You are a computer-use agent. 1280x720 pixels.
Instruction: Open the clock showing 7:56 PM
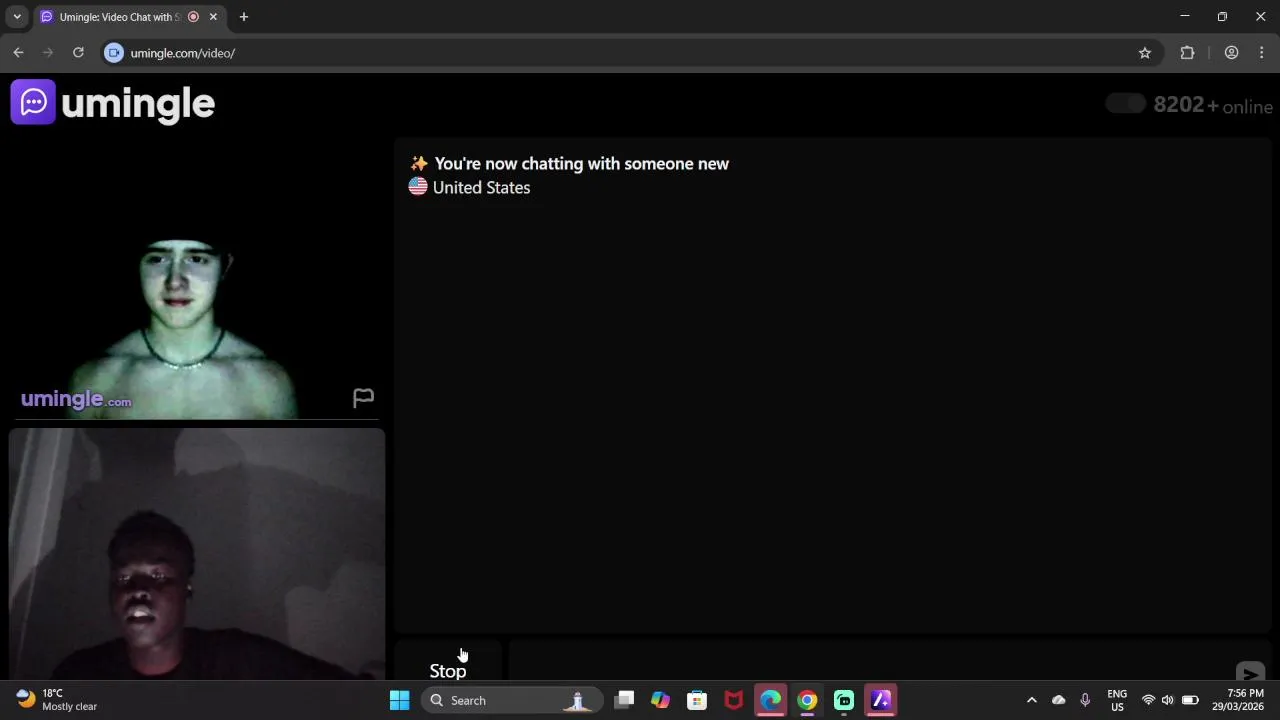(1238, 700)
